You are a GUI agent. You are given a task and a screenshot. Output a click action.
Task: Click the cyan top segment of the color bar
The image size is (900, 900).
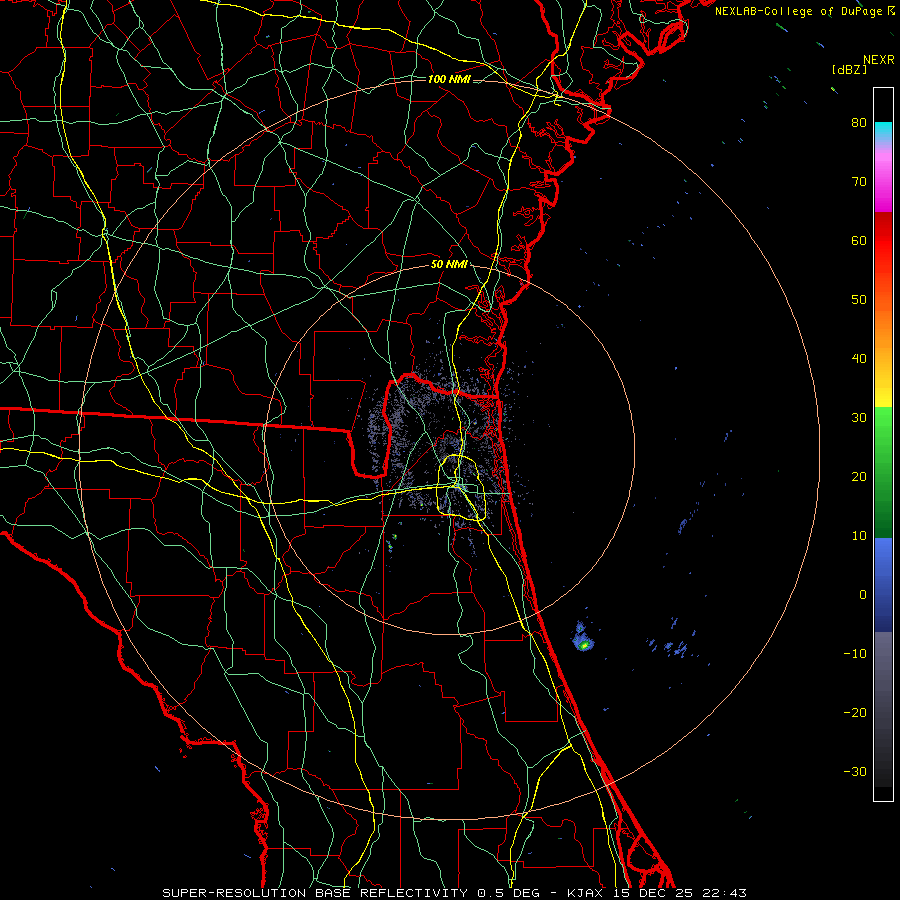883,132
